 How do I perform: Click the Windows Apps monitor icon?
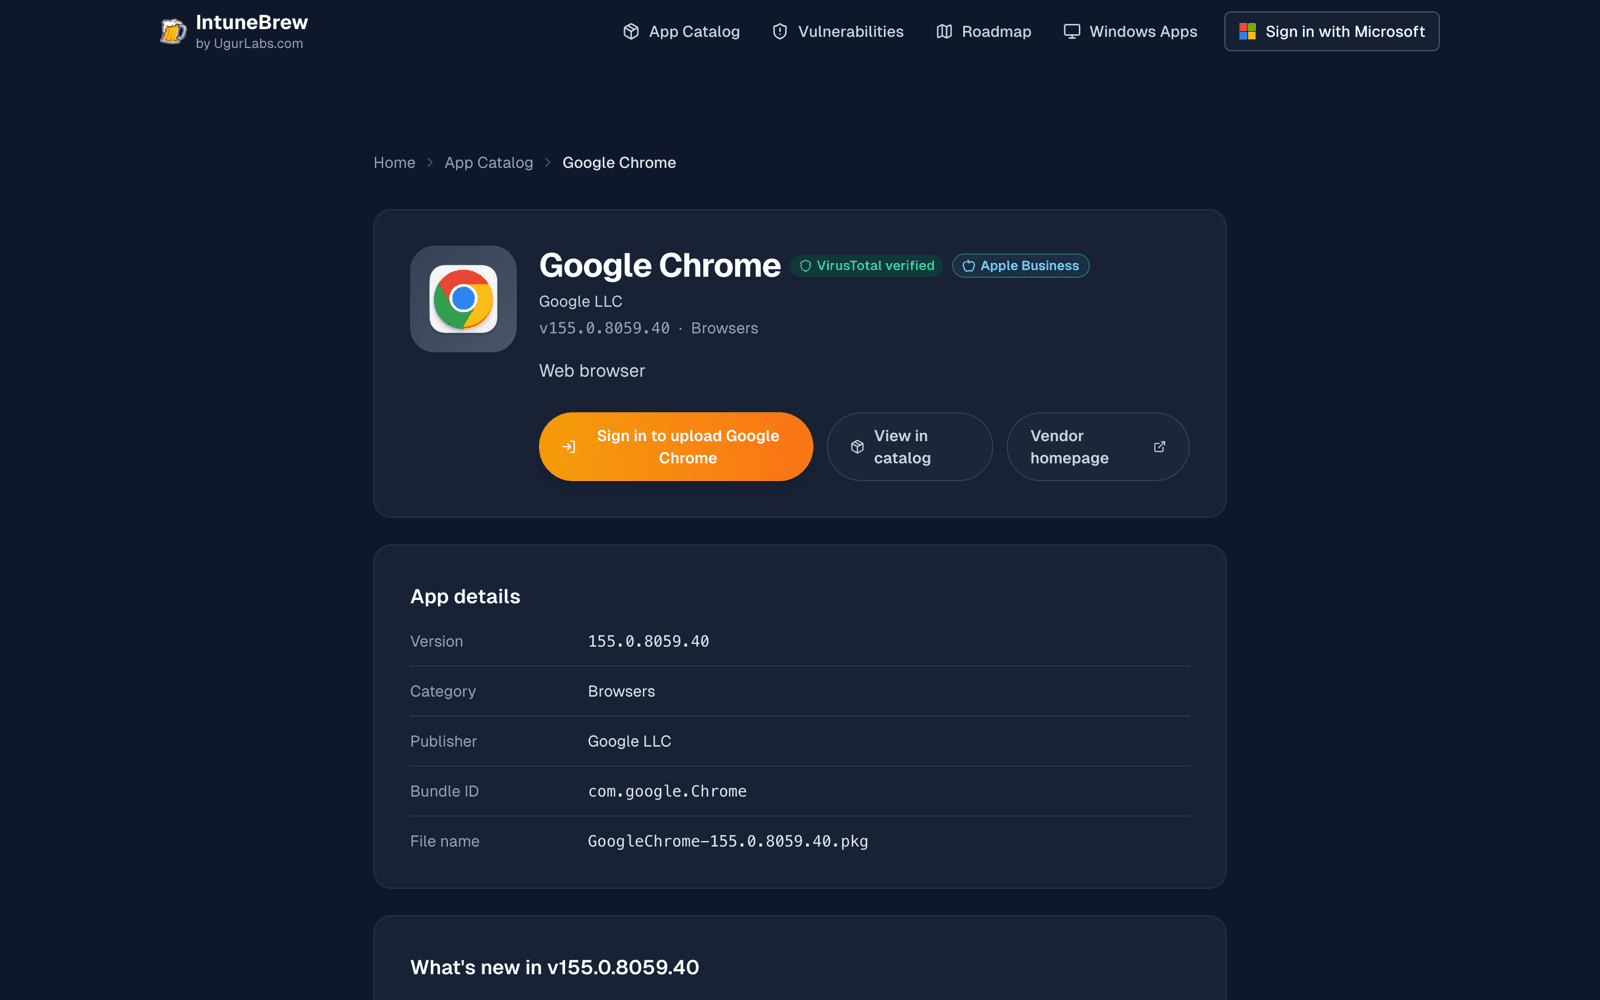[x=1072, y=32]
